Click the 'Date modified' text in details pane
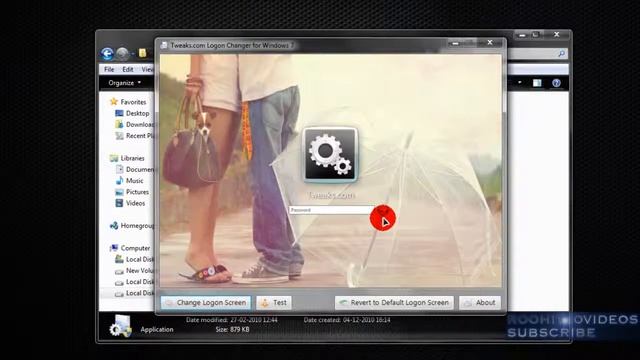 (x=232, y=320)
